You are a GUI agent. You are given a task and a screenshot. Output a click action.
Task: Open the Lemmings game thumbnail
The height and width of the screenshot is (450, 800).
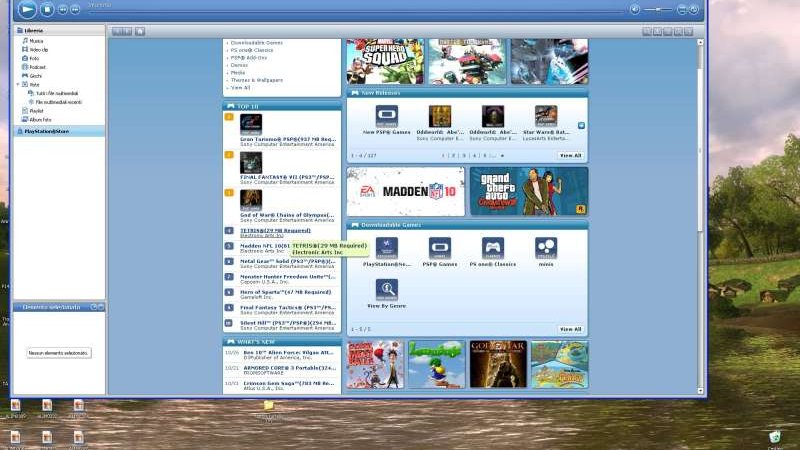pyautogui.click(x=437, y=365)
